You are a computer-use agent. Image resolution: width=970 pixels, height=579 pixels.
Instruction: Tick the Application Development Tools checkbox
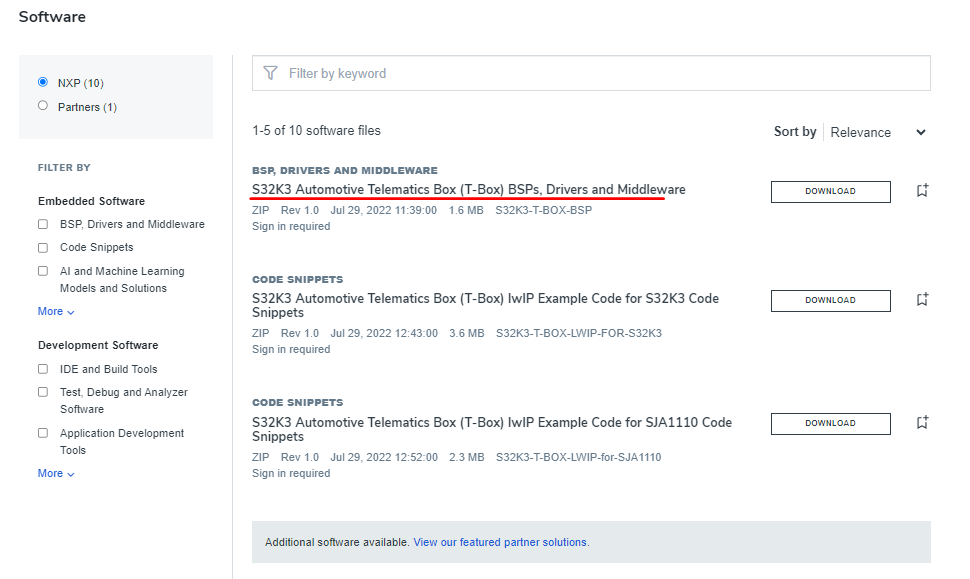tap(43, 433)
